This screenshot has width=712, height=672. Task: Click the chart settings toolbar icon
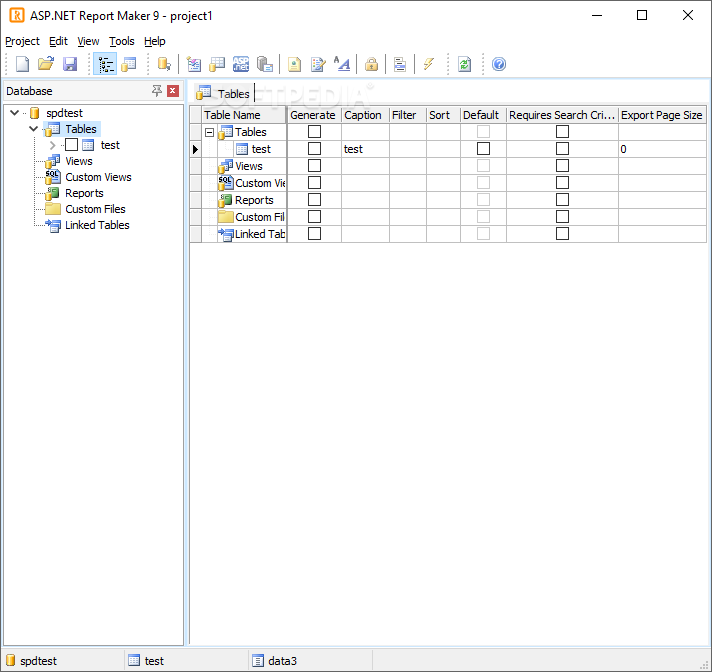[x=400, y=64]
